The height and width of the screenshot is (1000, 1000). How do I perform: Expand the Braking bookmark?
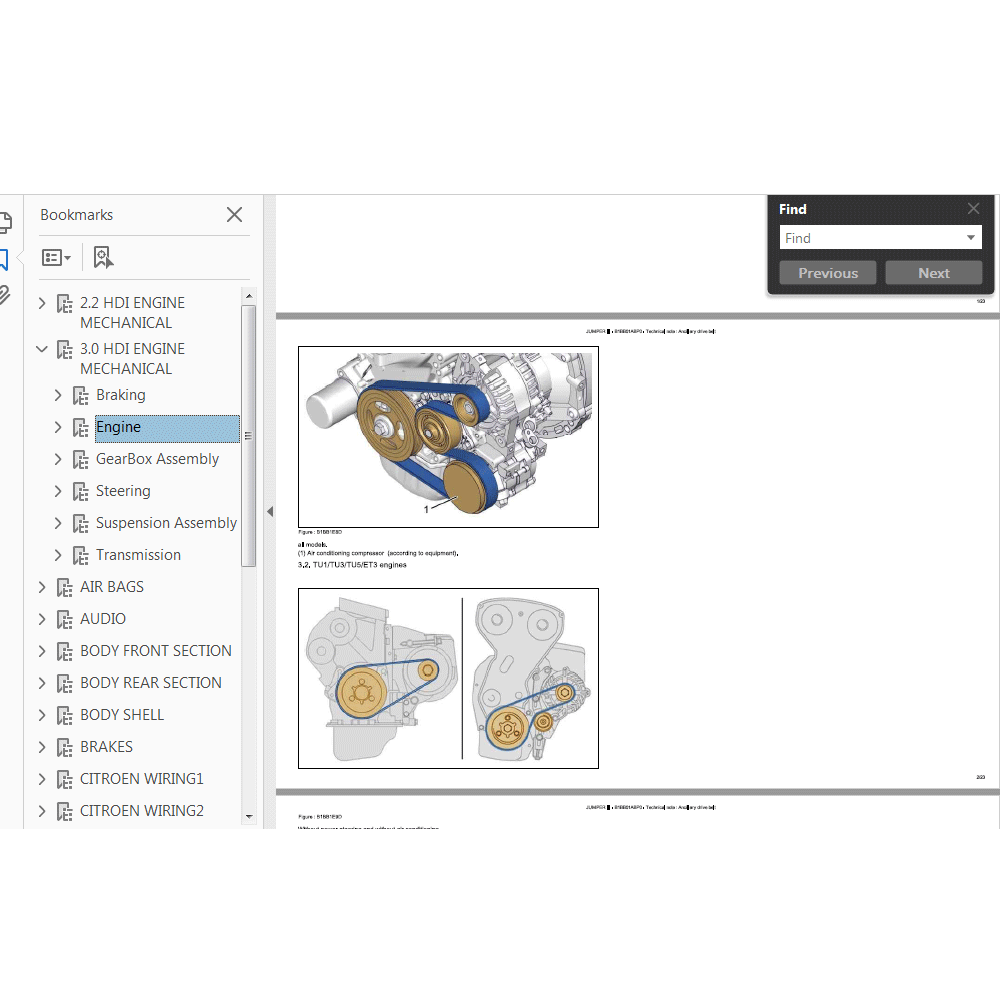click(x=58, y=395)
